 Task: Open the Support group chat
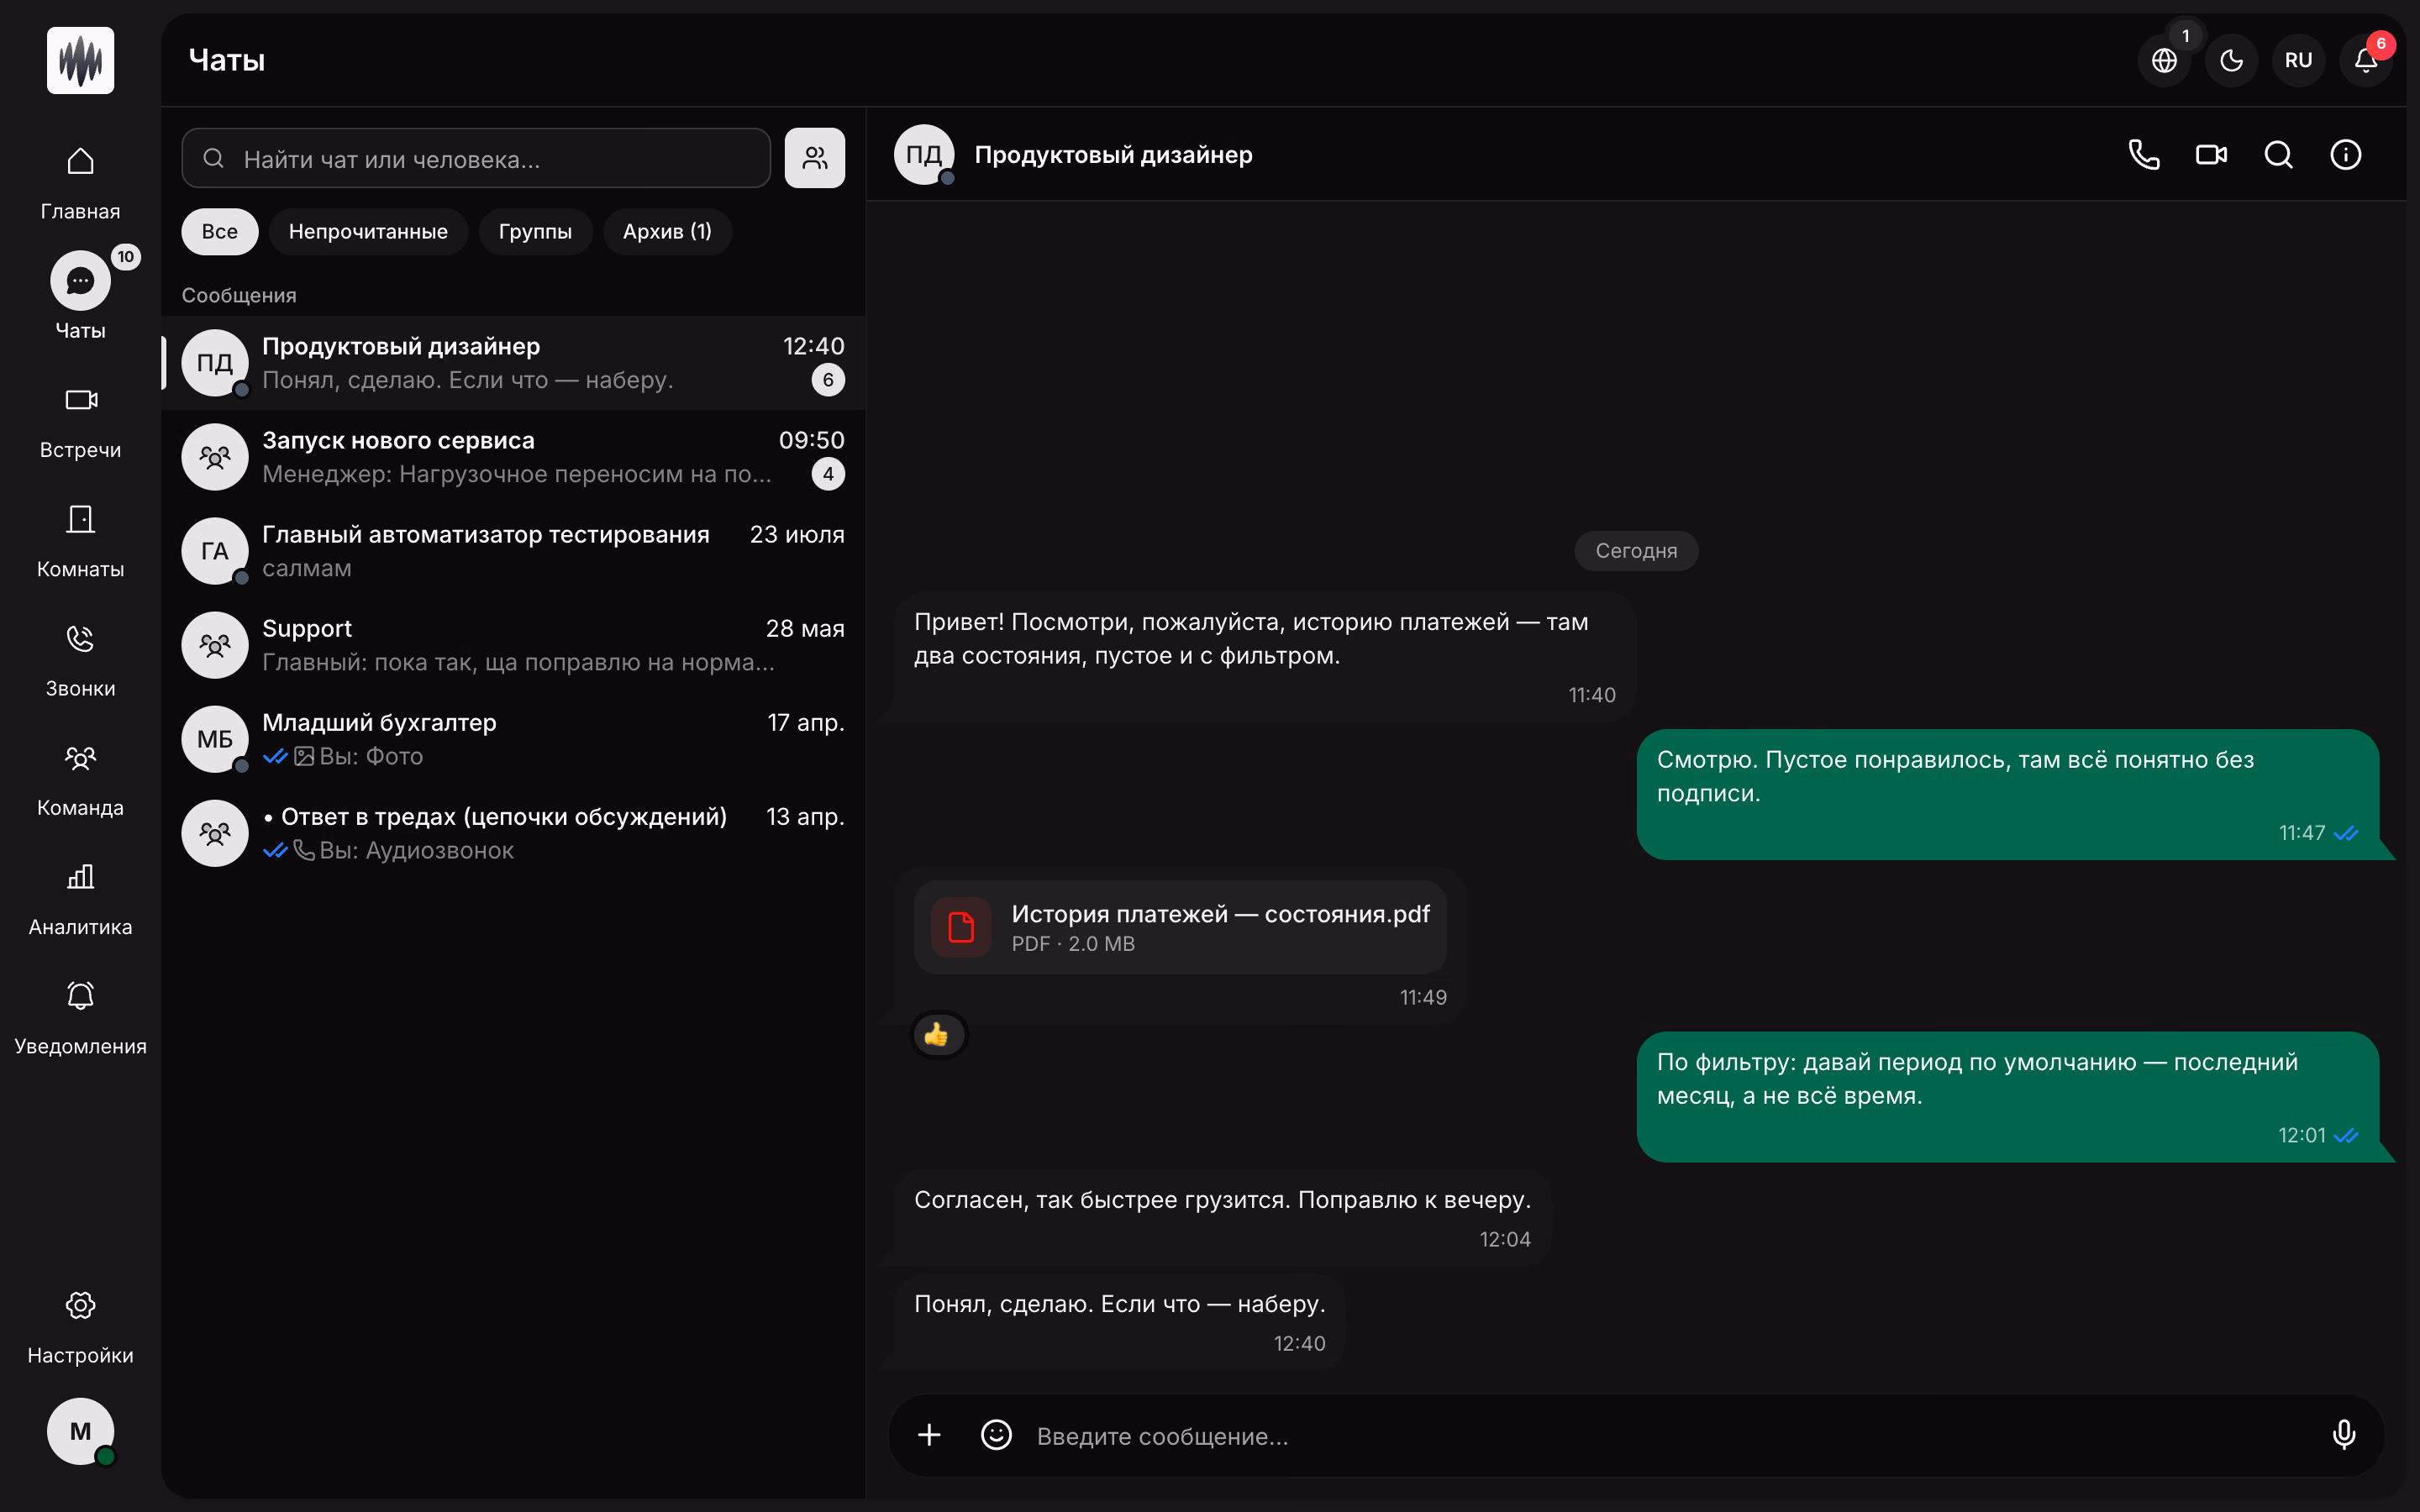coord(513,645)
